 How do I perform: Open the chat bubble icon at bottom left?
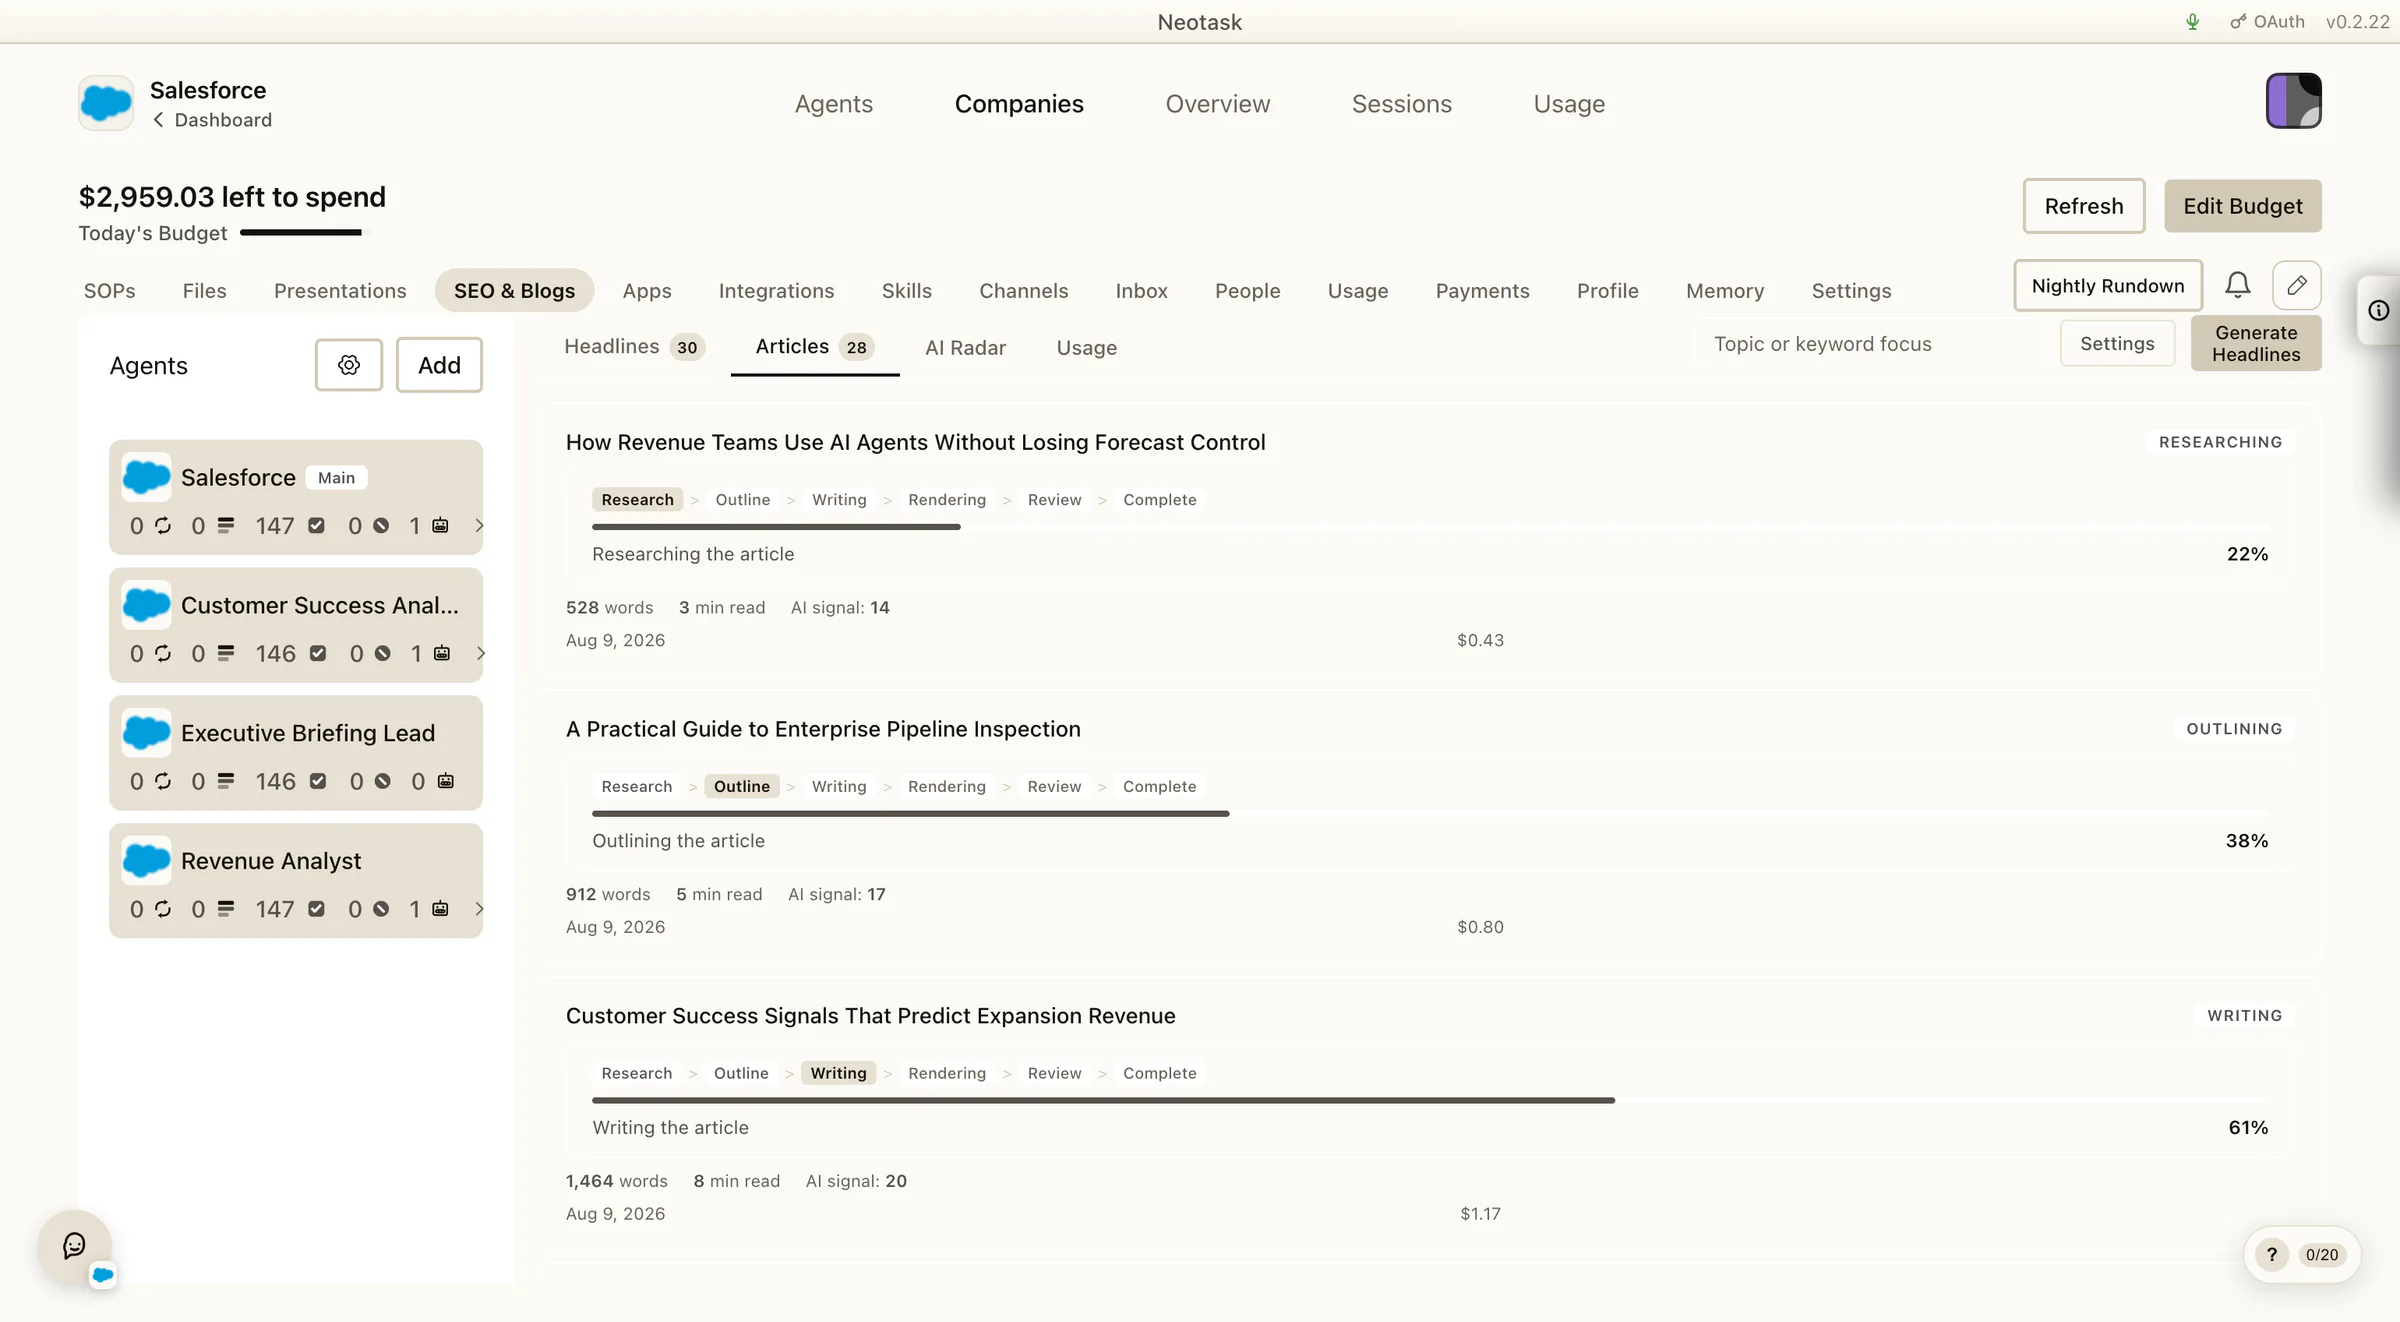coord(74,1245)
